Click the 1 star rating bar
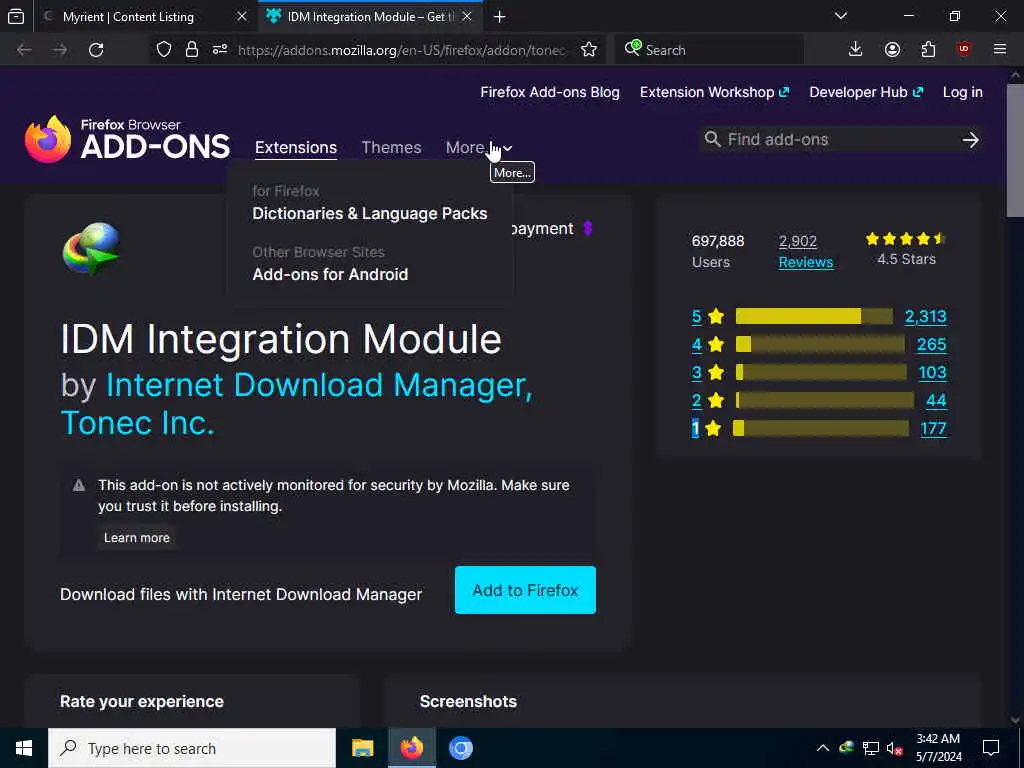Viewport: 1024px width, 768px height. (822, 428)
